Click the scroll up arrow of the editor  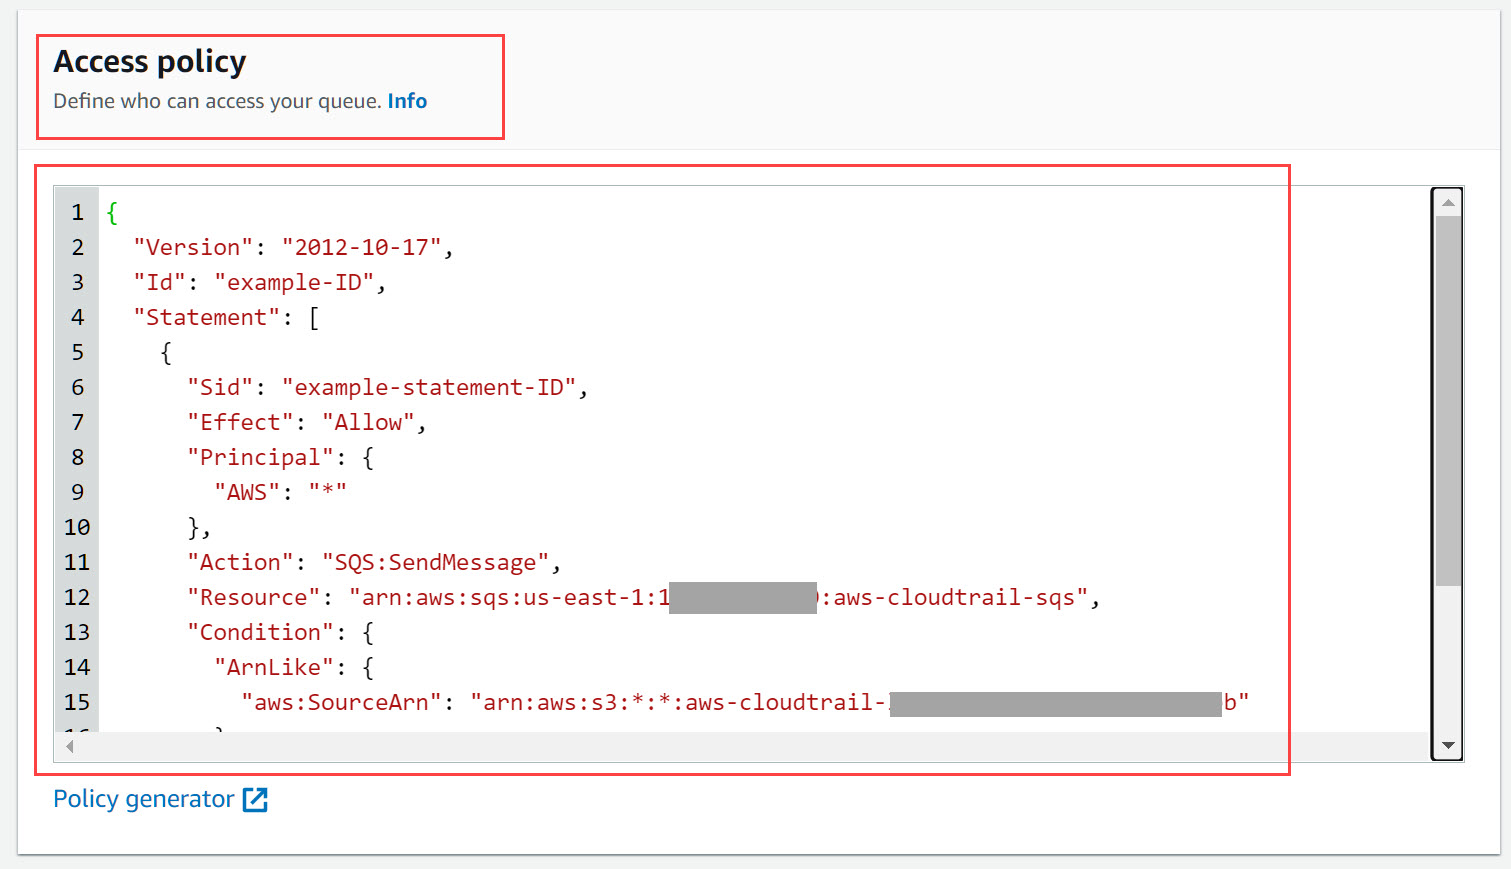pyautogui.click(x=1448, y=202)
